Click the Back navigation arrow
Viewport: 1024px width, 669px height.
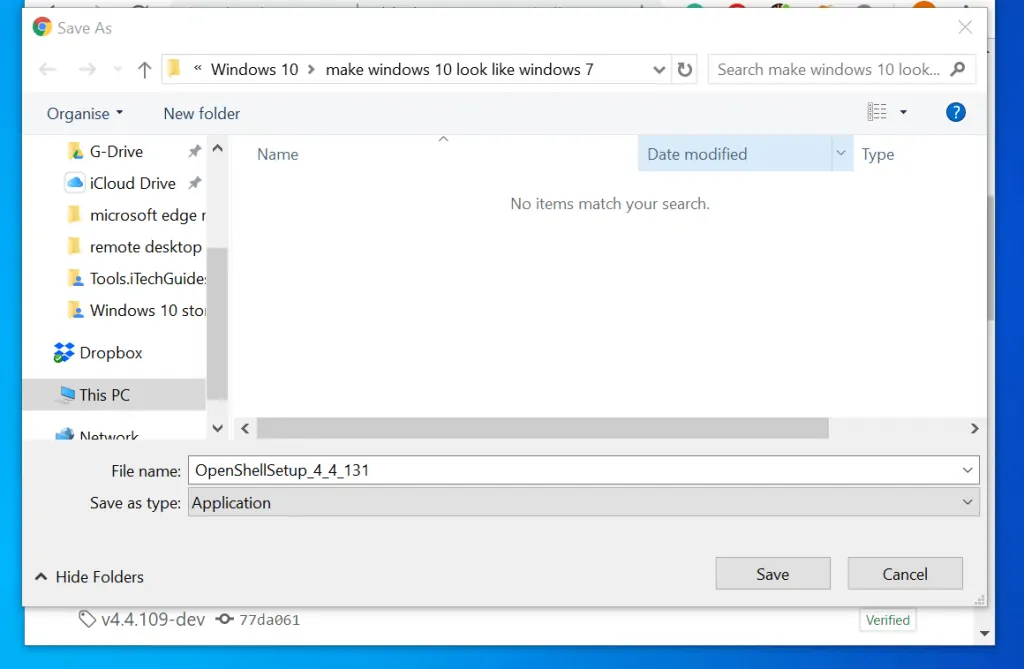[47, 70]
